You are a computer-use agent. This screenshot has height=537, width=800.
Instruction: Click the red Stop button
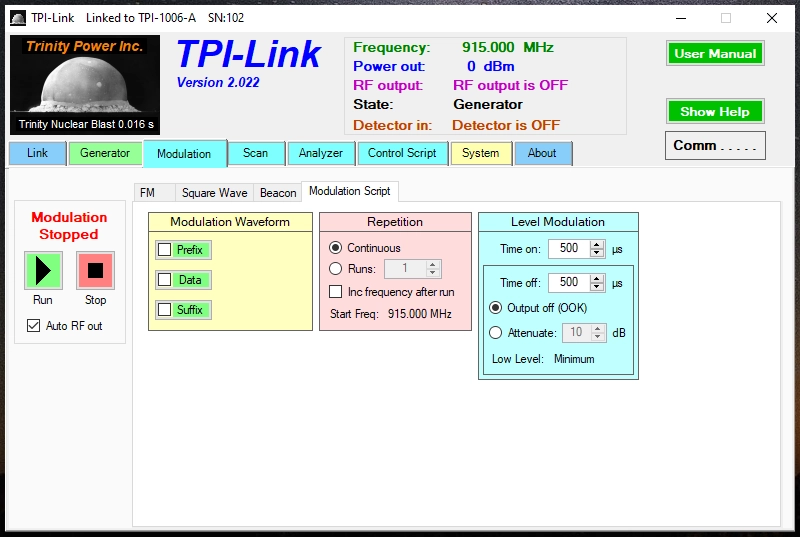pyautogui.click(x=95, y=270)
